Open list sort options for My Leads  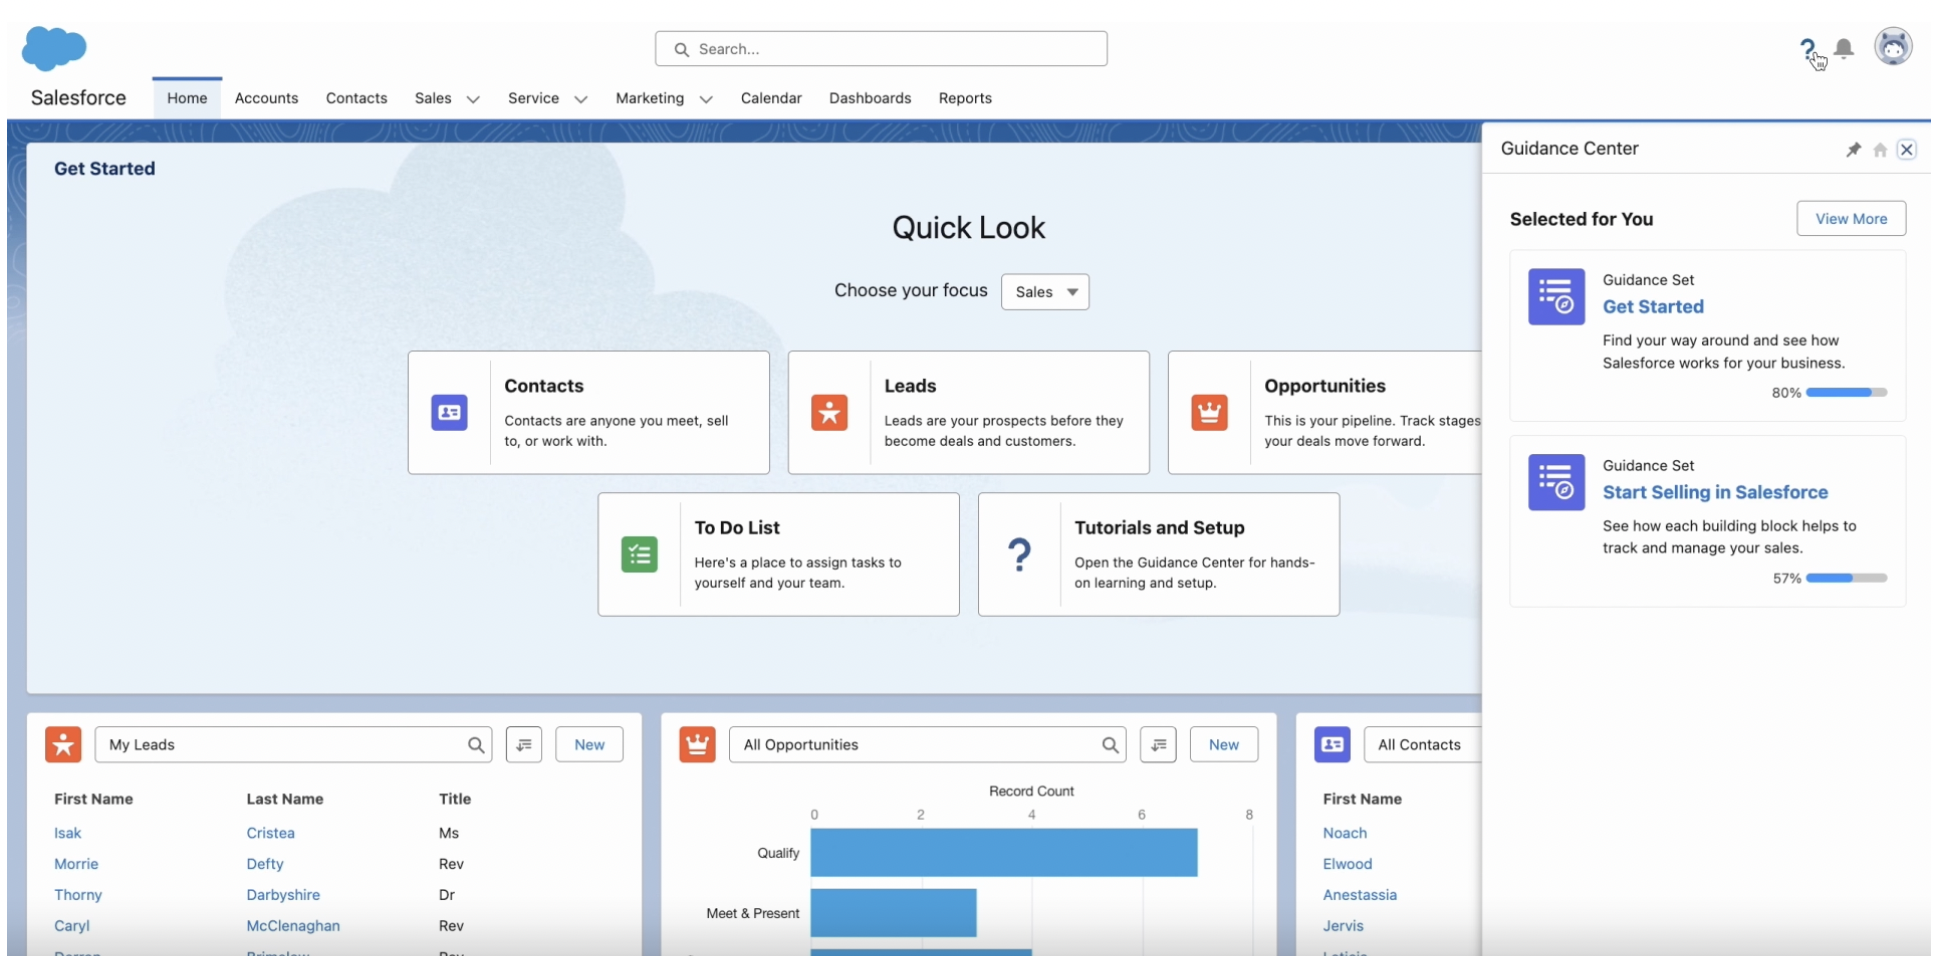[x=524, y=745]
